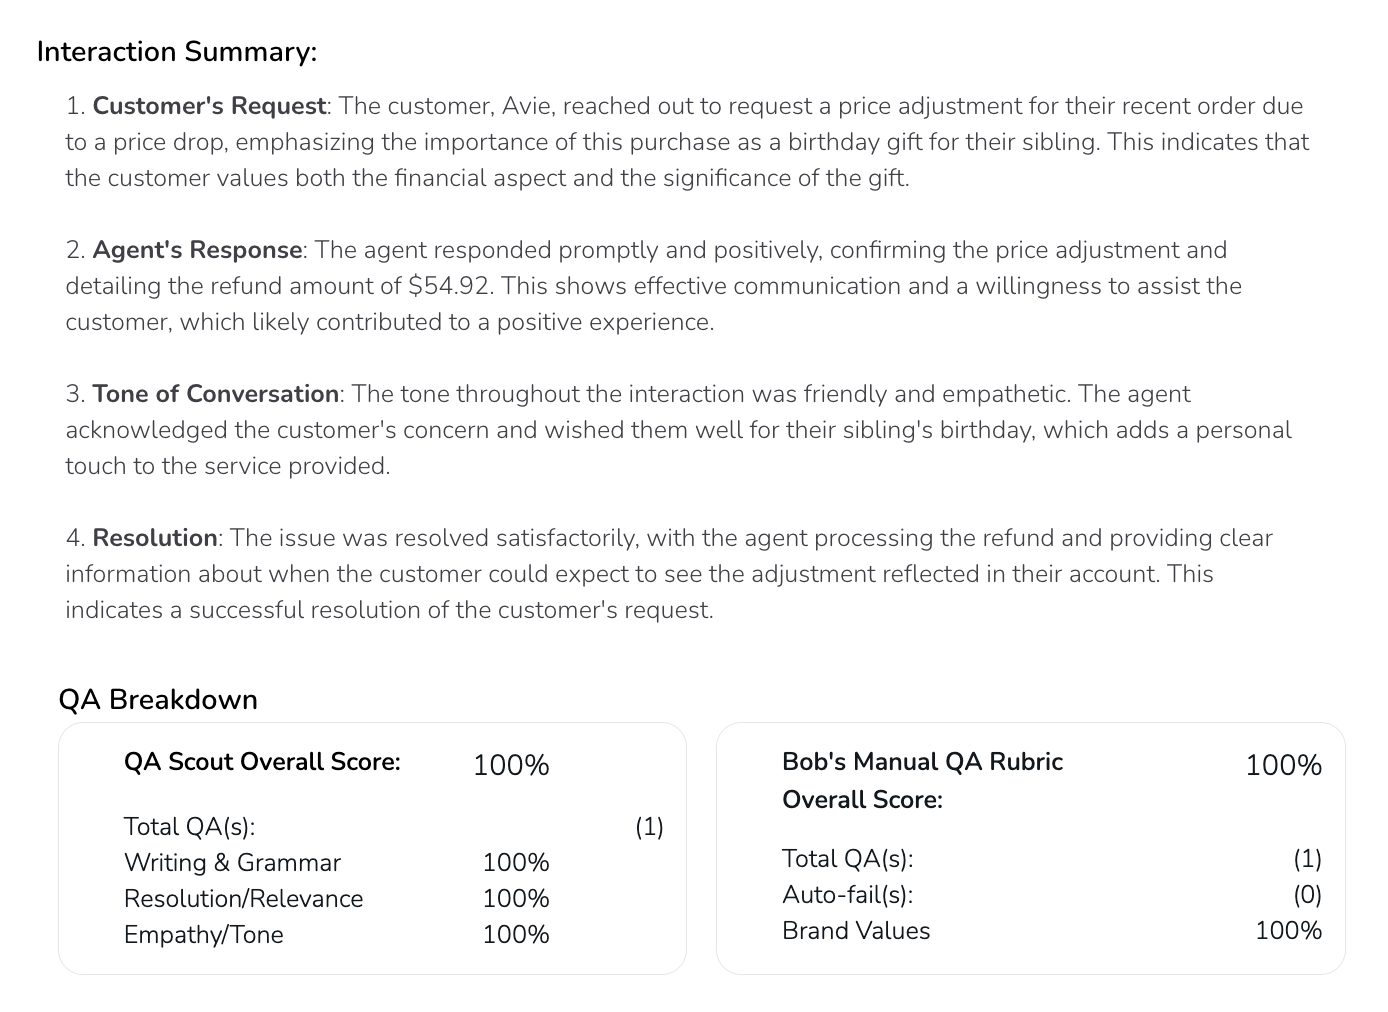Viewport: 1388px width, 1012px height.
Task: Click the bold Tone of Conversation label
Action: [215, 394]
